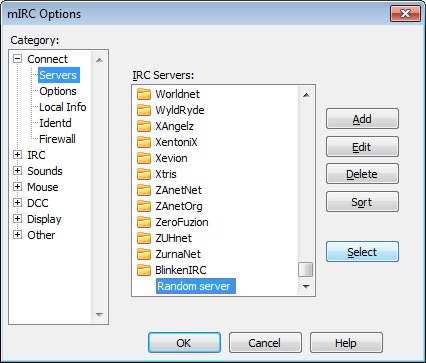Sort the IRC servers list
Screen dimensions: 426x363
pyautogui.click(x=362, y=202)
